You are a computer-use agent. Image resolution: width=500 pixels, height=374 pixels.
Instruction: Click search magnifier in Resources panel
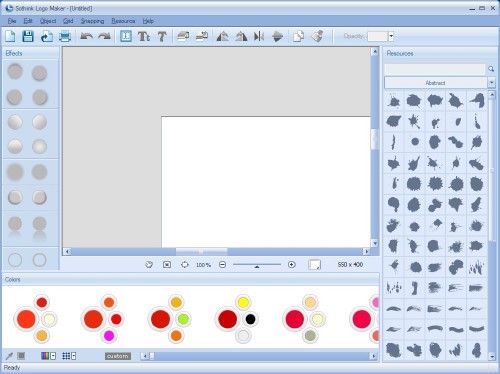coord(491,69)
